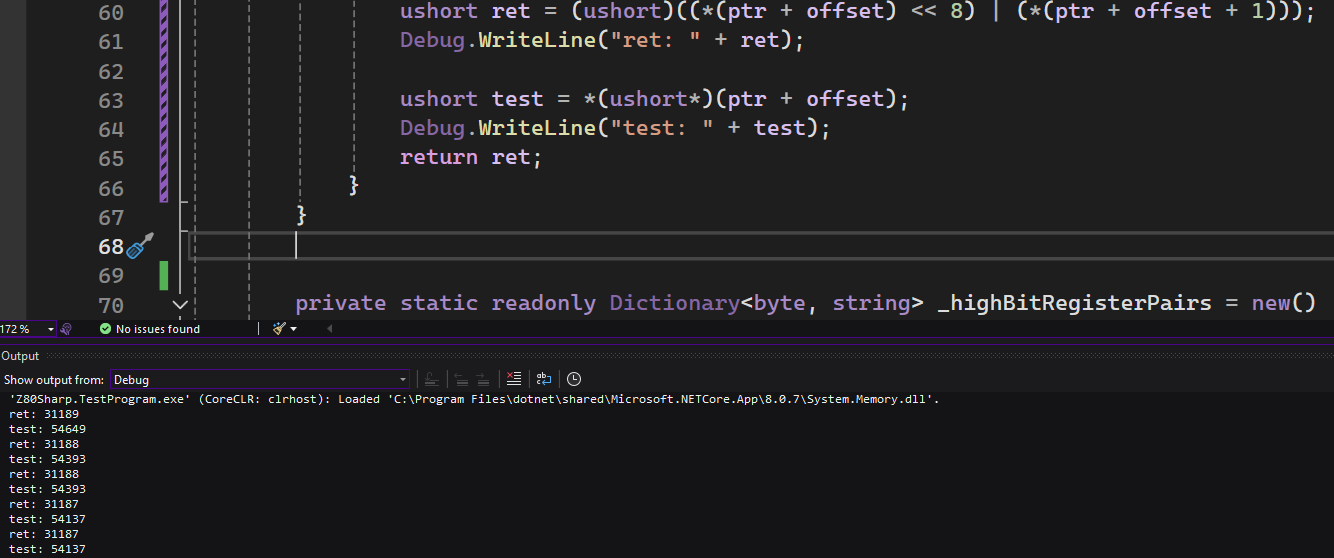Click the _highBitRegisterPairs field name
Screen dimensions: 1334x558
(1075, 303)
